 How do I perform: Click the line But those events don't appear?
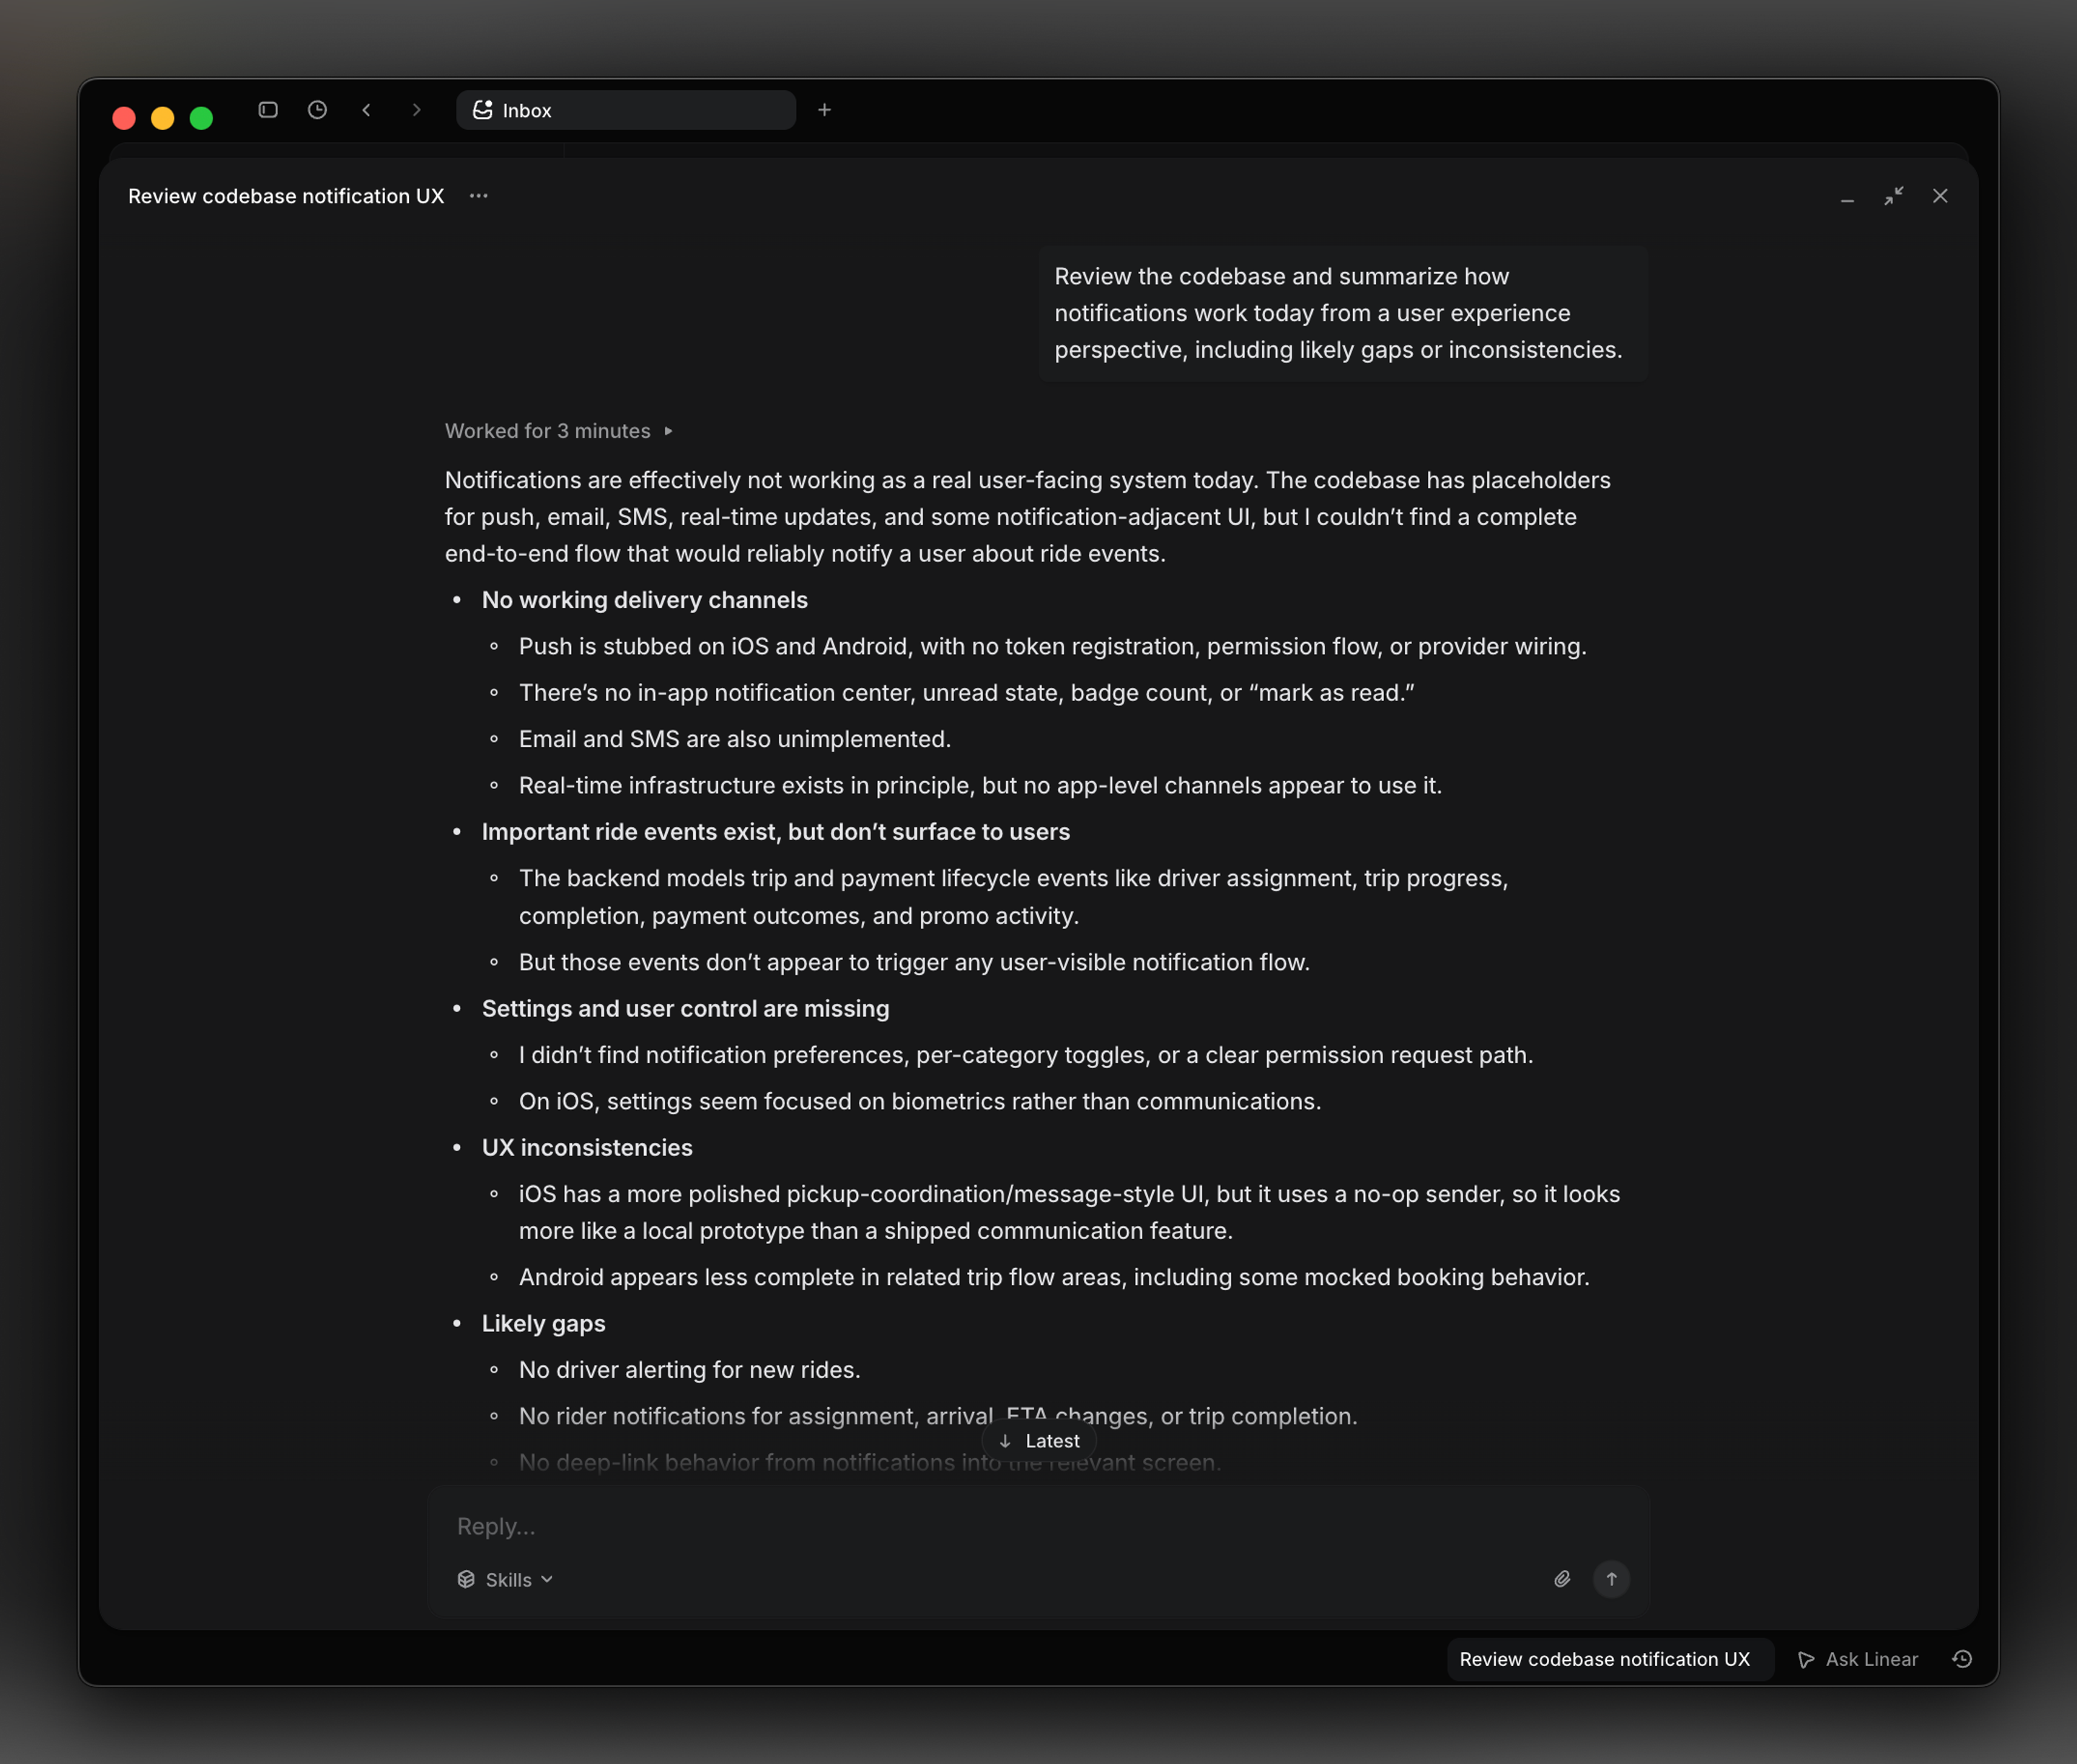914,962
